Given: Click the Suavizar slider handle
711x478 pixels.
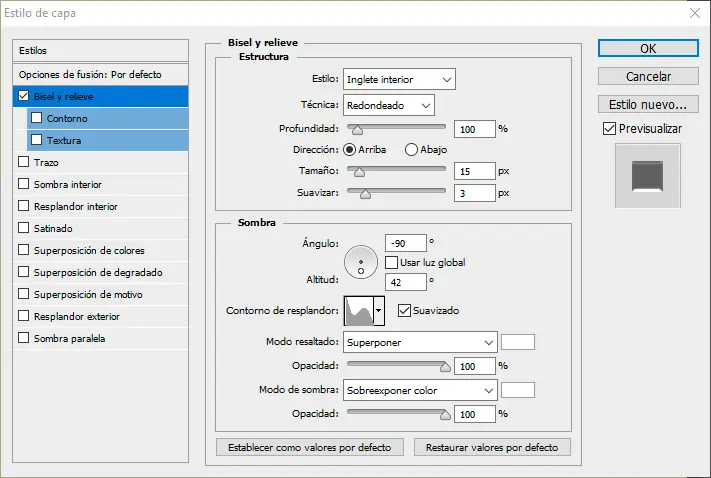Looking at the screenshot, I should 365,194.
